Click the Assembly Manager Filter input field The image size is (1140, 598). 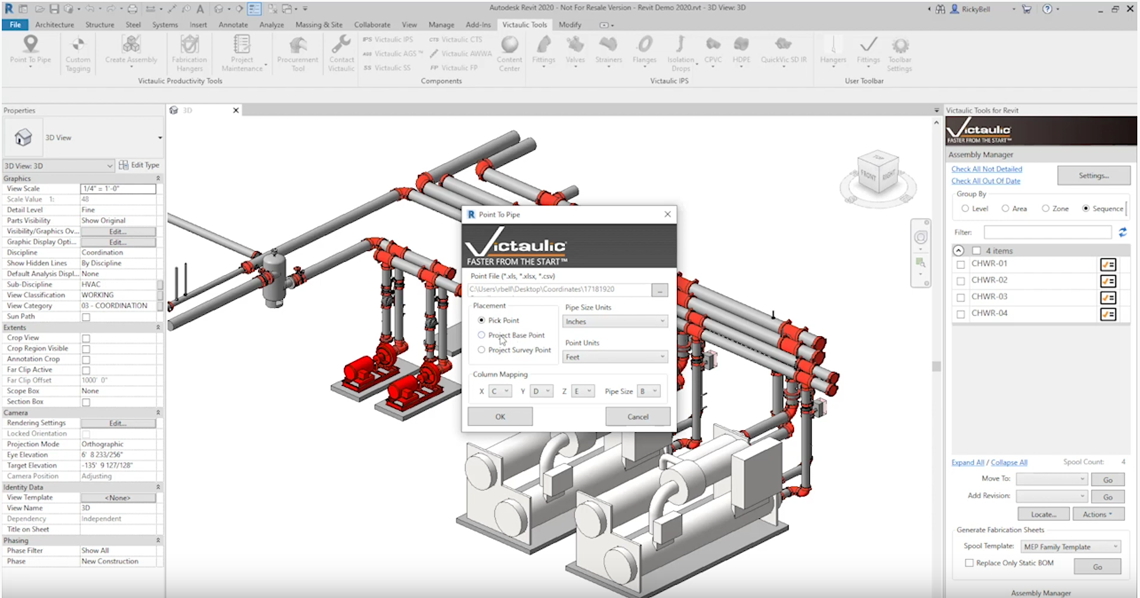(1048, 233)
